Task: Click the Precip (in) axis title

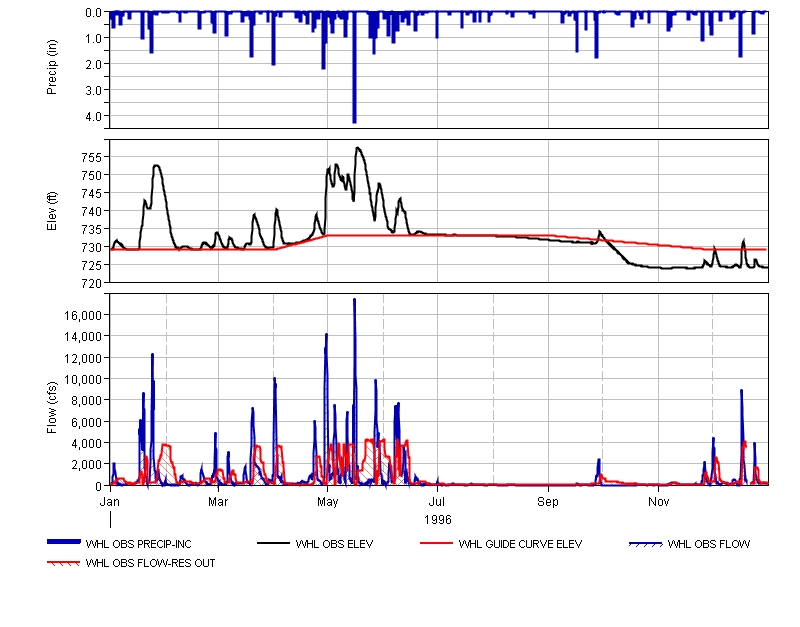Action: [53, 69]
